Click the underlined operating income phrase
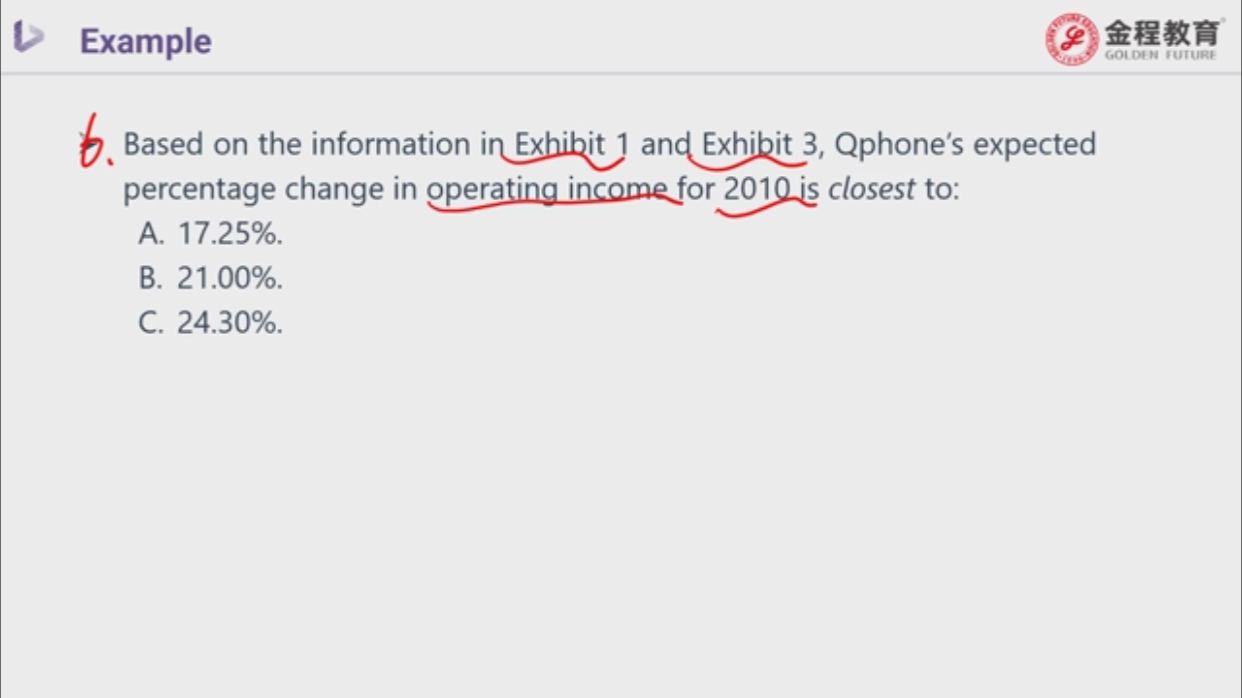Viewport: 1242px width, 698px height. point(548,189)
